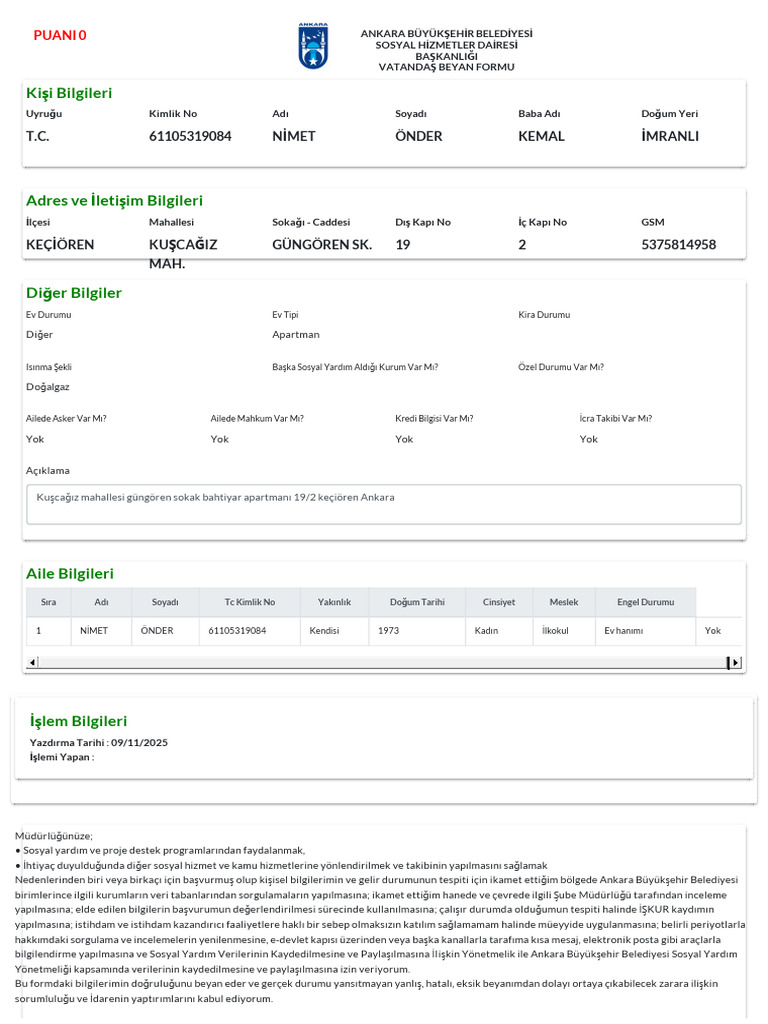
Task: Click the Ev Tipi value Apartman
Action: (296, 334)
